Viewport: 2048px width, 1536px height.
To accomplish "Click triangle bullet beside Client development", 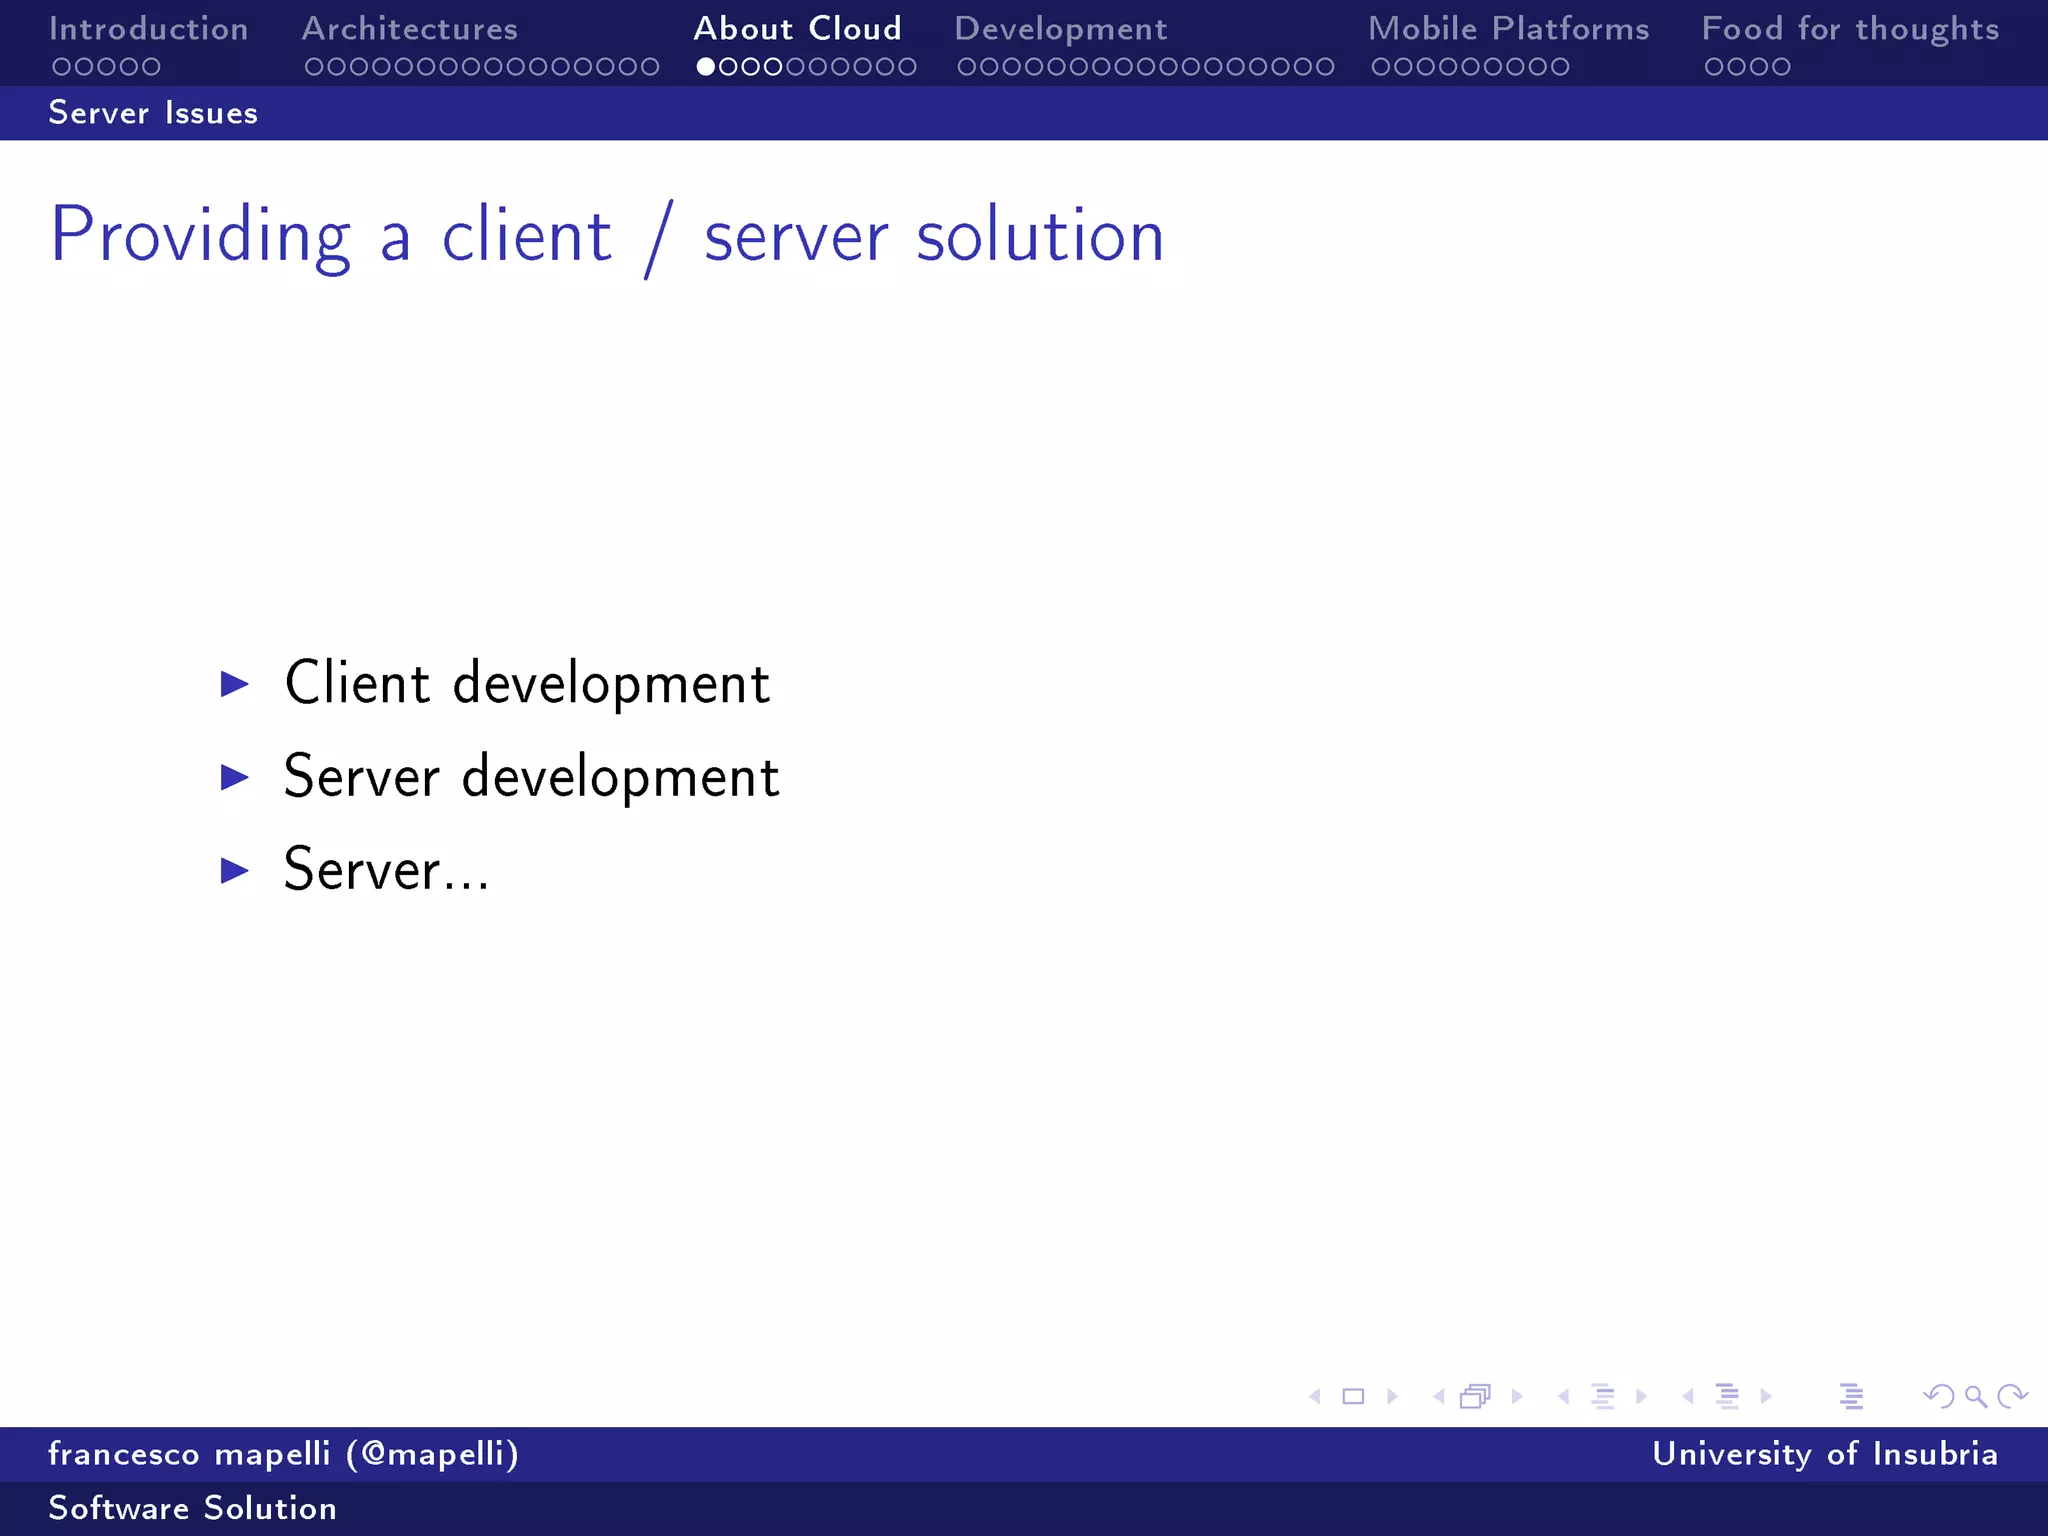I will [235, 684].
